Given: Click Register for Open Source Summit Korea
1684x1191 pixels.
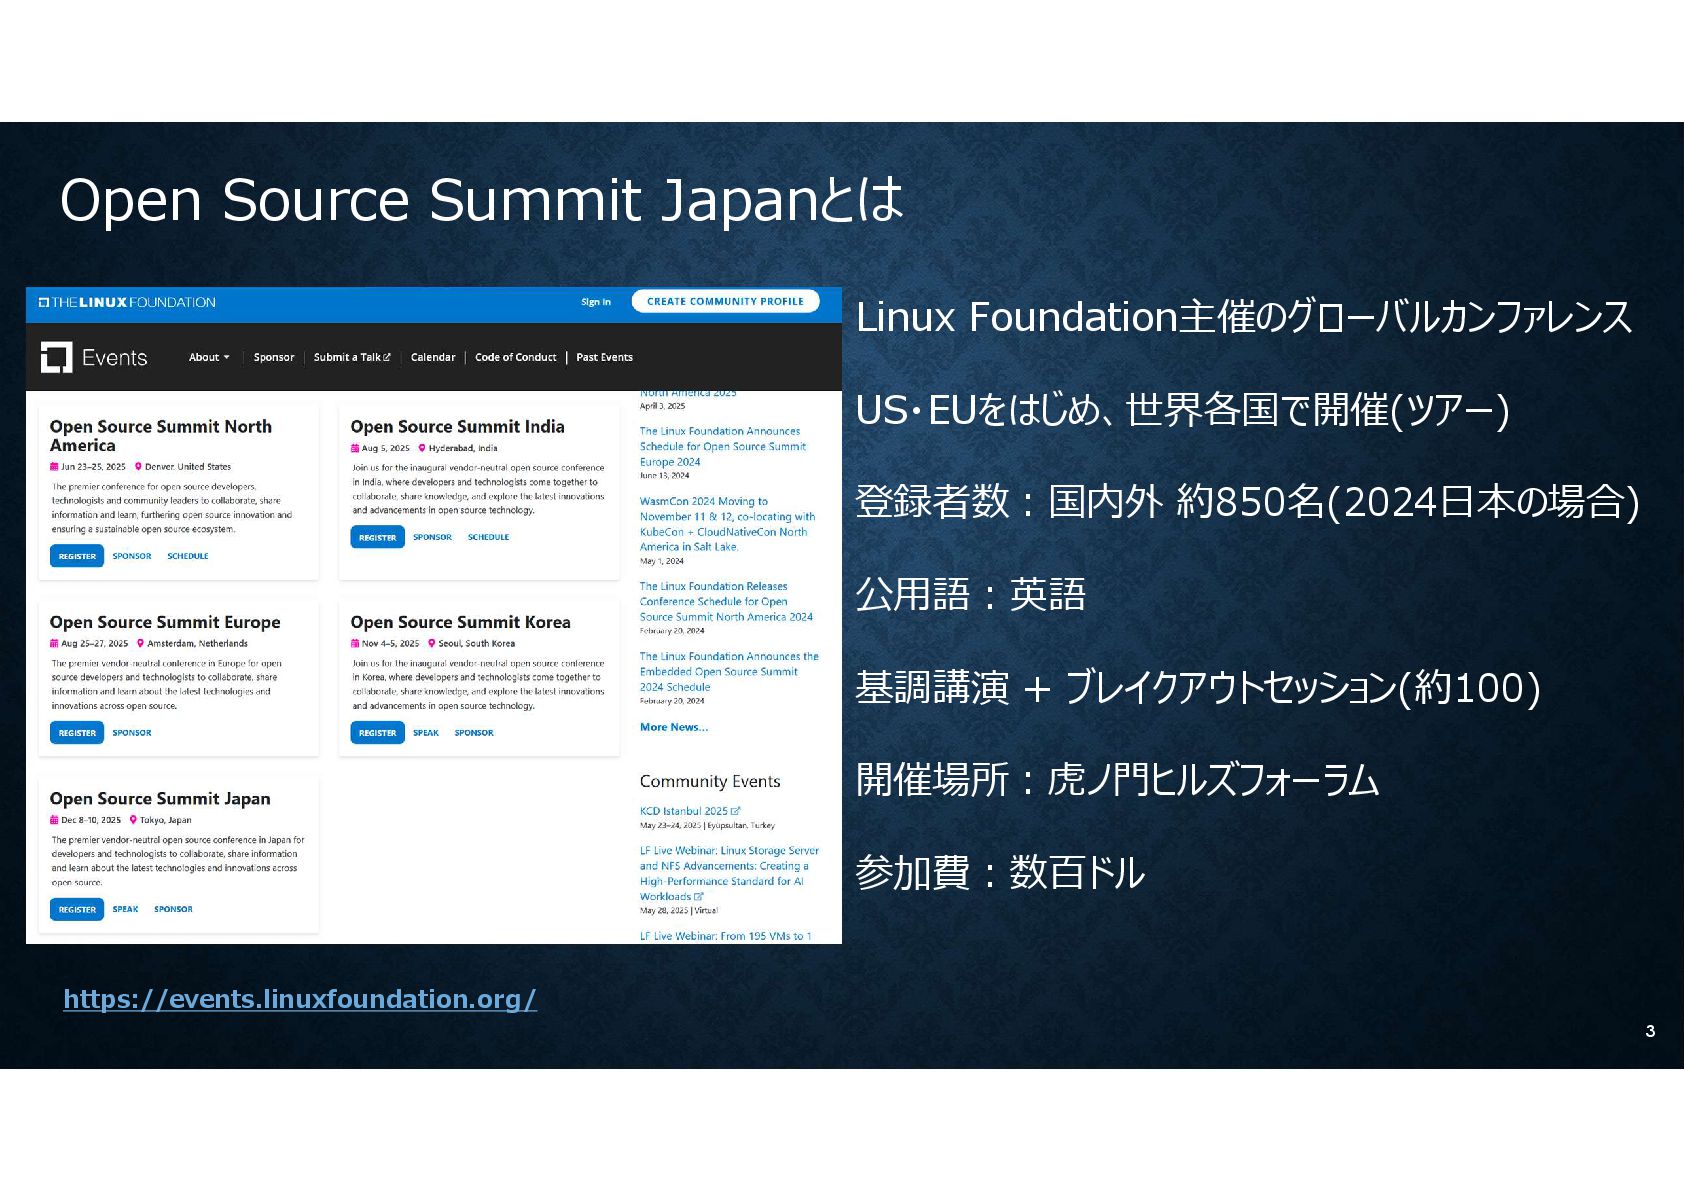Looking at the screenshot, I should (x=377, y=733).
